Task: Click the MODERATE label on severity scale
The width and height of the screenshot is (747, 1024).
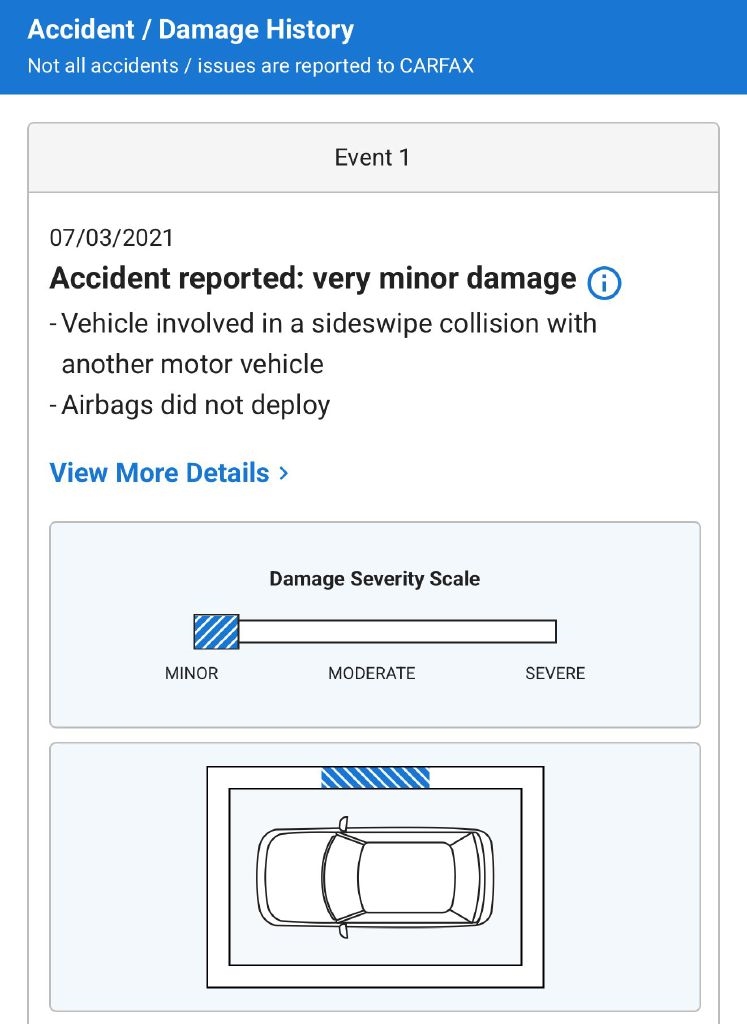Action: (x=371, y=673)
